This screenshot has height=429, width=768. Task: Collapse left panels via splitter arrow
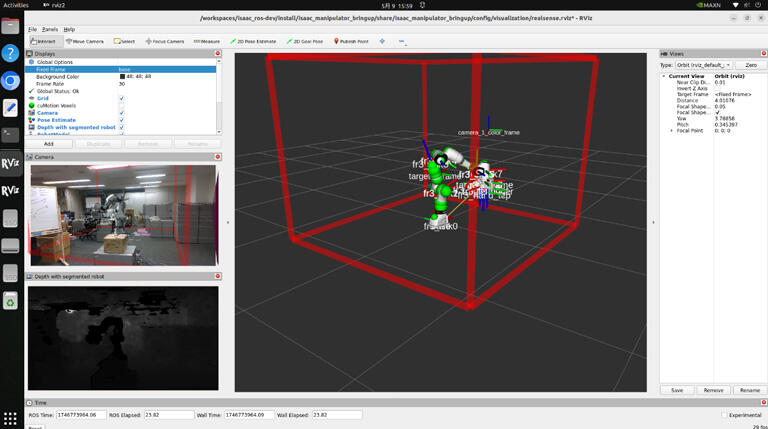(x=228, y=223)
